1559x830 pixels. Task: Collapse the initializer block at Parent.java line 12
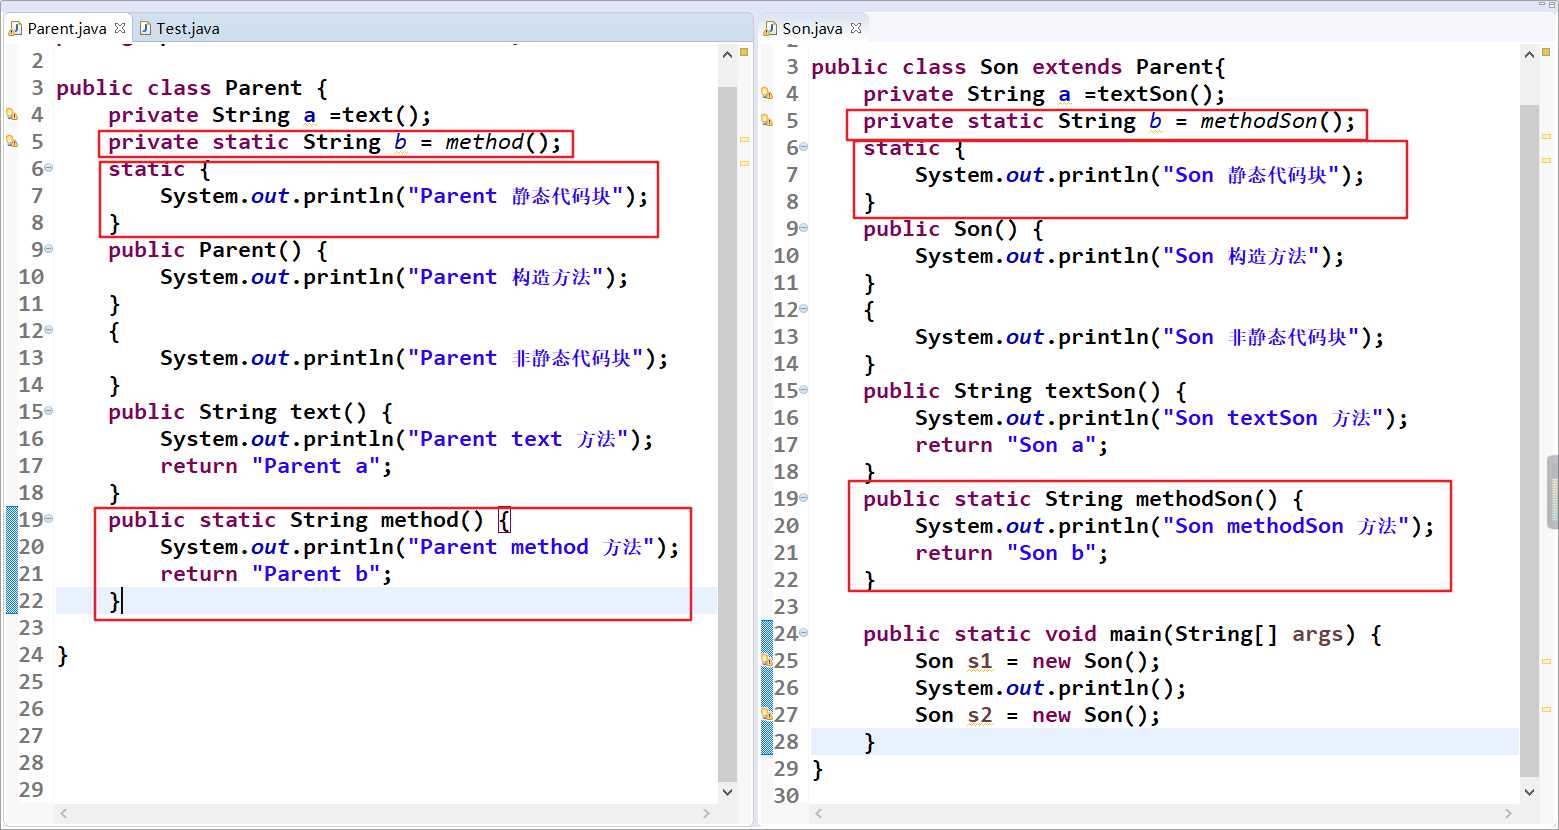click(x=49, y=330)
